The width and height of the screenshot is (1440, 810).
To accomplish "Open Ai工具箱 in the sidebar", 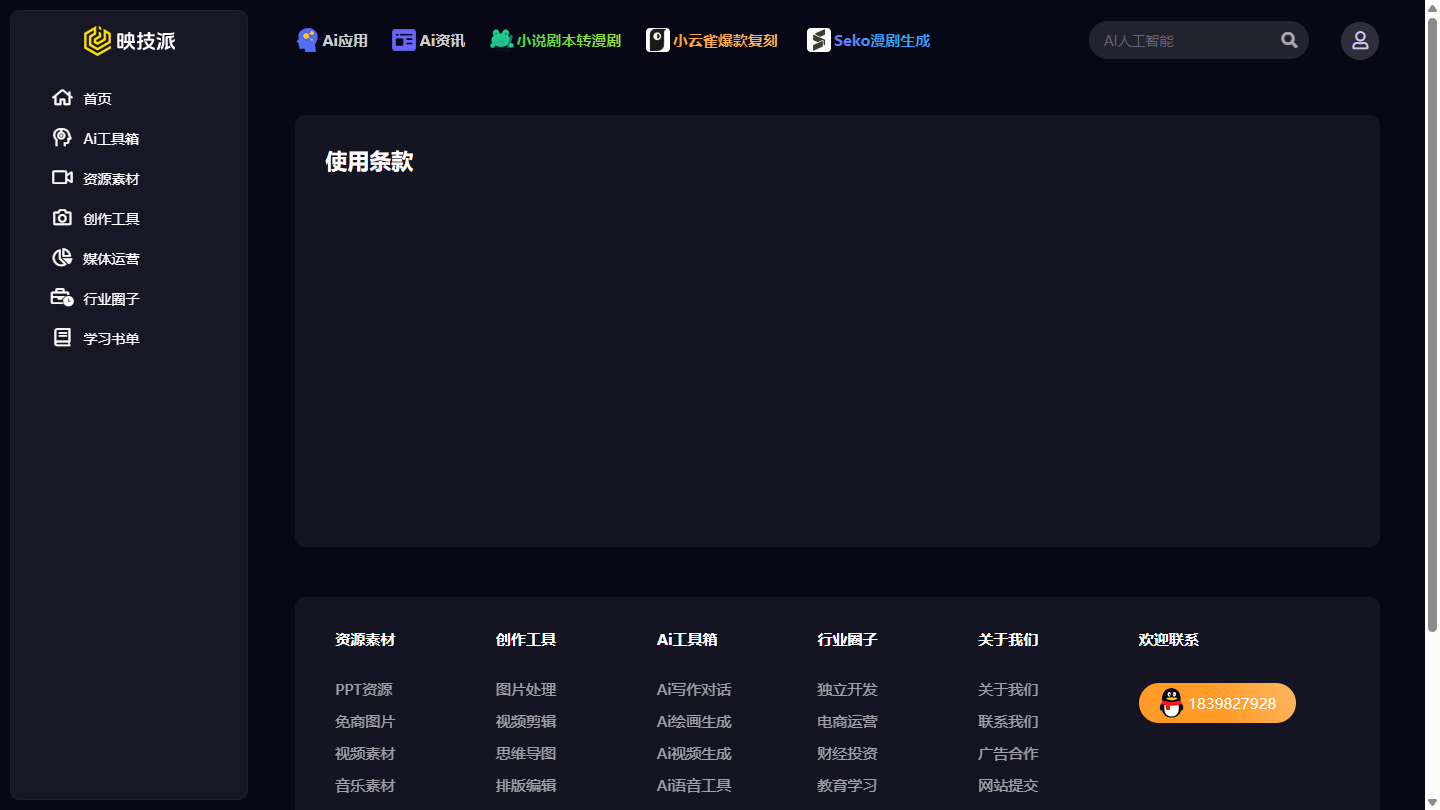I will click(x=111, y=139).
